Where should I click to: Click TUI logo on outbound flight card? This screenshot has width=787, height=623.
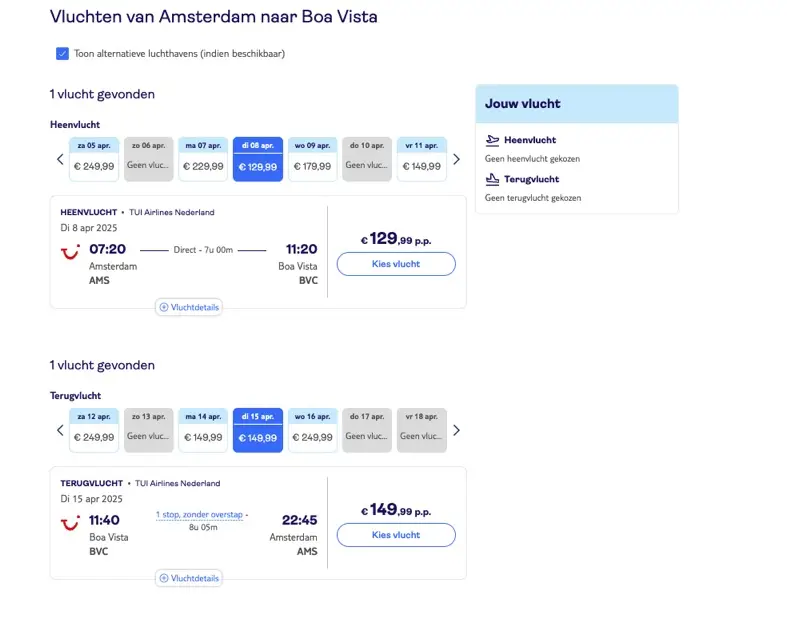[x=70, y=252]
